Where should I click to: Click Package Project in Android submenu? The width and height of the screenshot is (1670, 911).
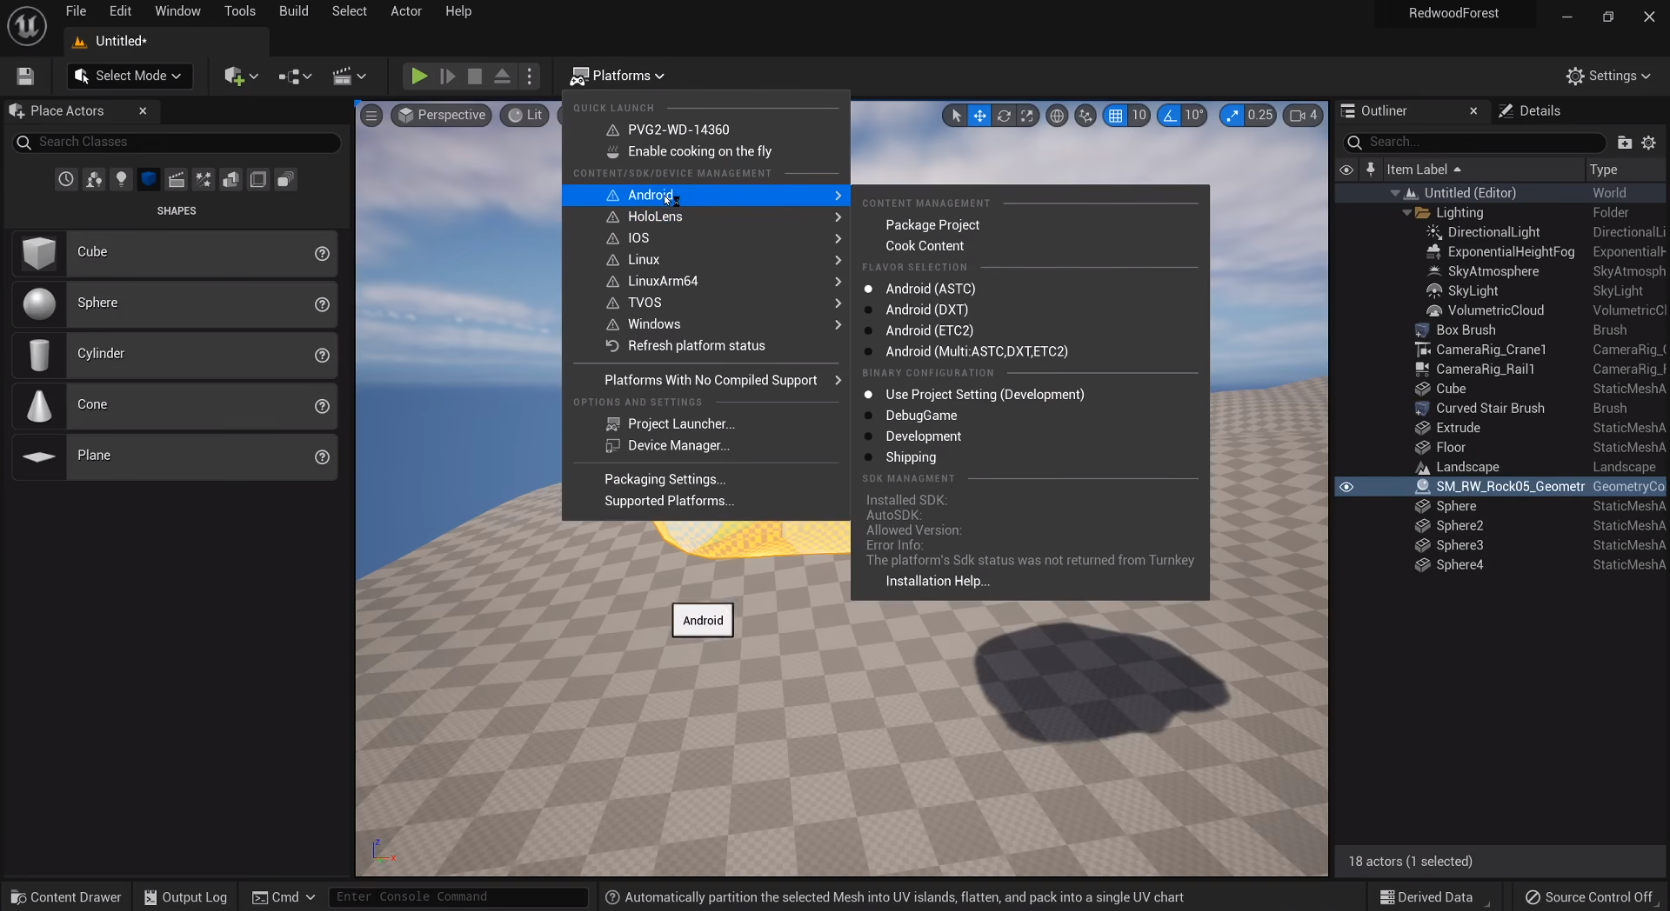coord(932,226)
